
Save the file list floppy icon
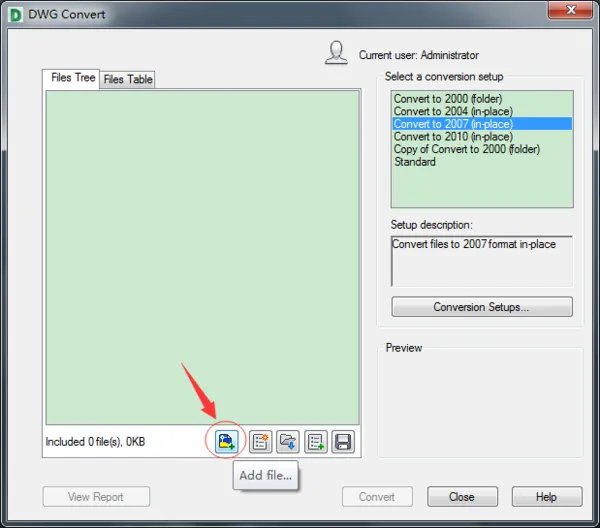point(342,441)
